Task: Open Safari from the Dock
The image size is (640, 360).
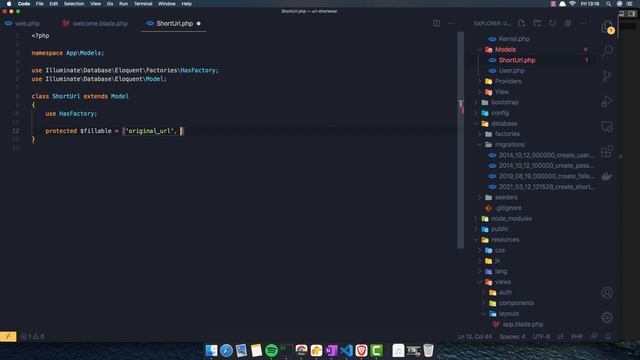Action: tap(226, 350)
